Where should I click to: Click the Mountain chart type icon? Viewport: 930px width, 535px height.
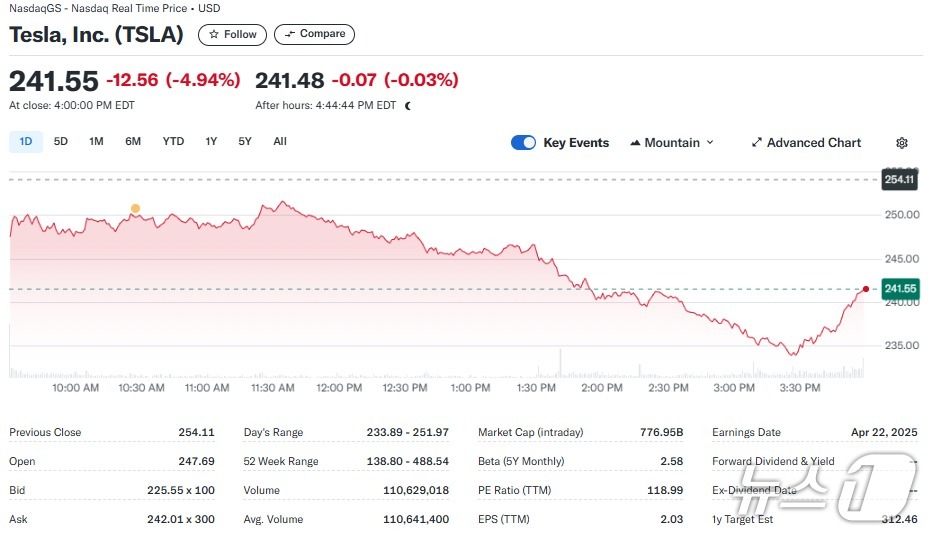point(635,143)
